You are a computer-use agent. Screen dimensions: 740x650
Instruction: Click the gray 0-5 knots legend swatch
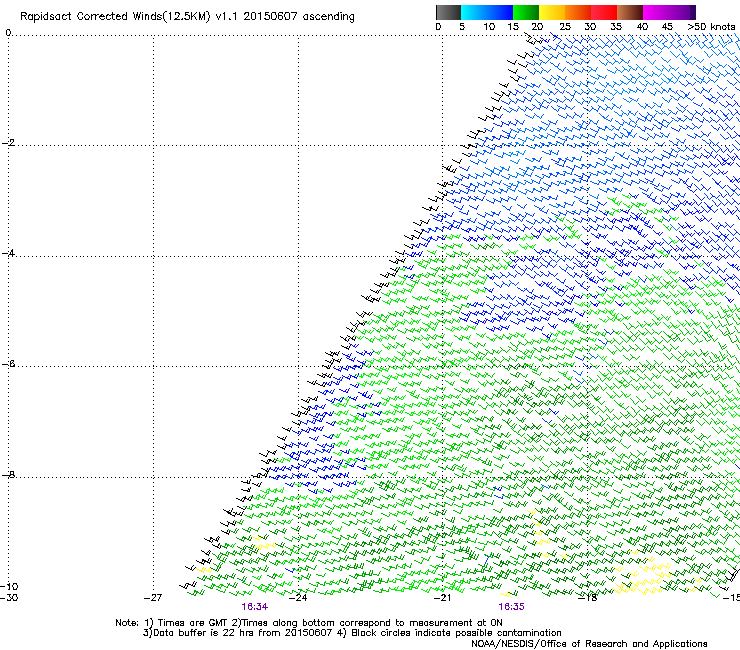tap(448, 12)
